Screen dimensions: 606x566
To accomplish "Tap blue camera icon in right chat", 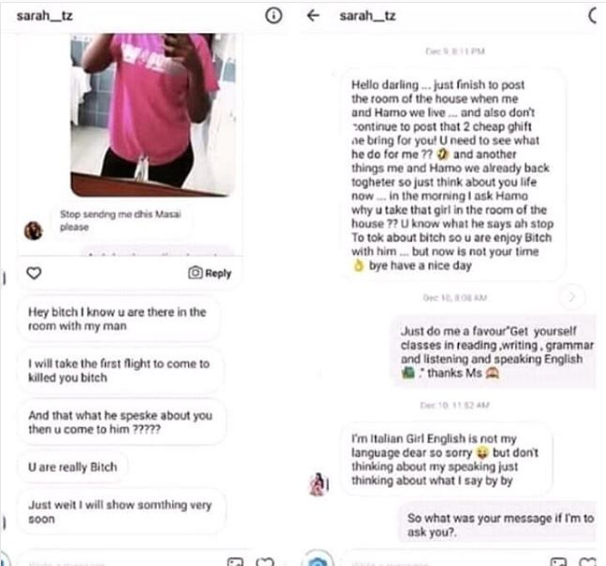I will 317,561.
